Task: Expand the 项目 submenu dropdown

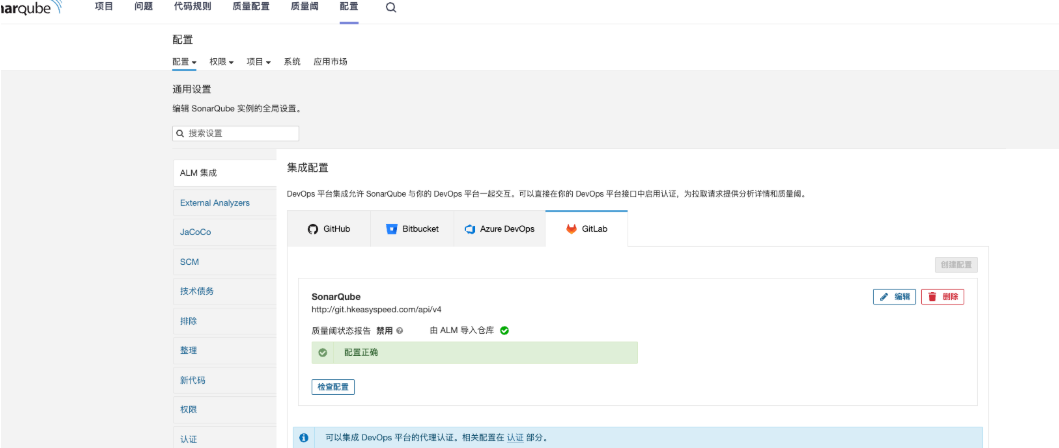Action: 259,61
